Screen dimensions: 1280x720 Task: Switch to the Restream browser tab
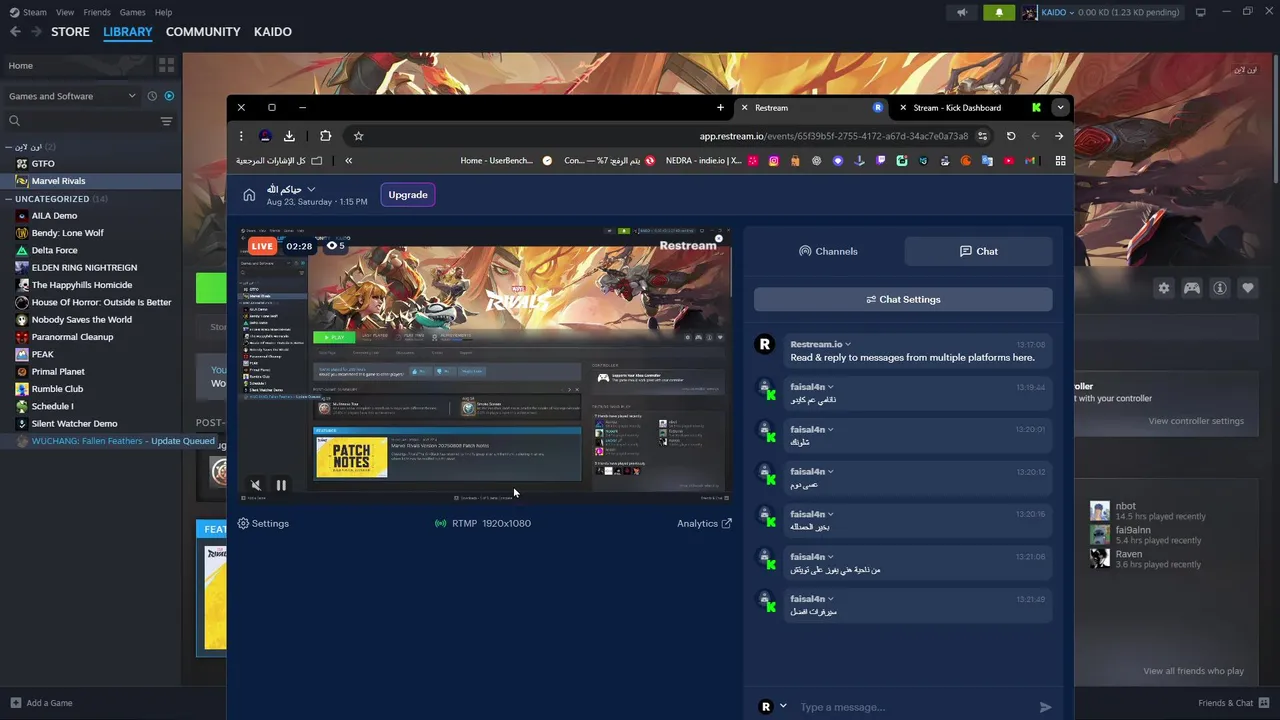(x=810, y=107)
